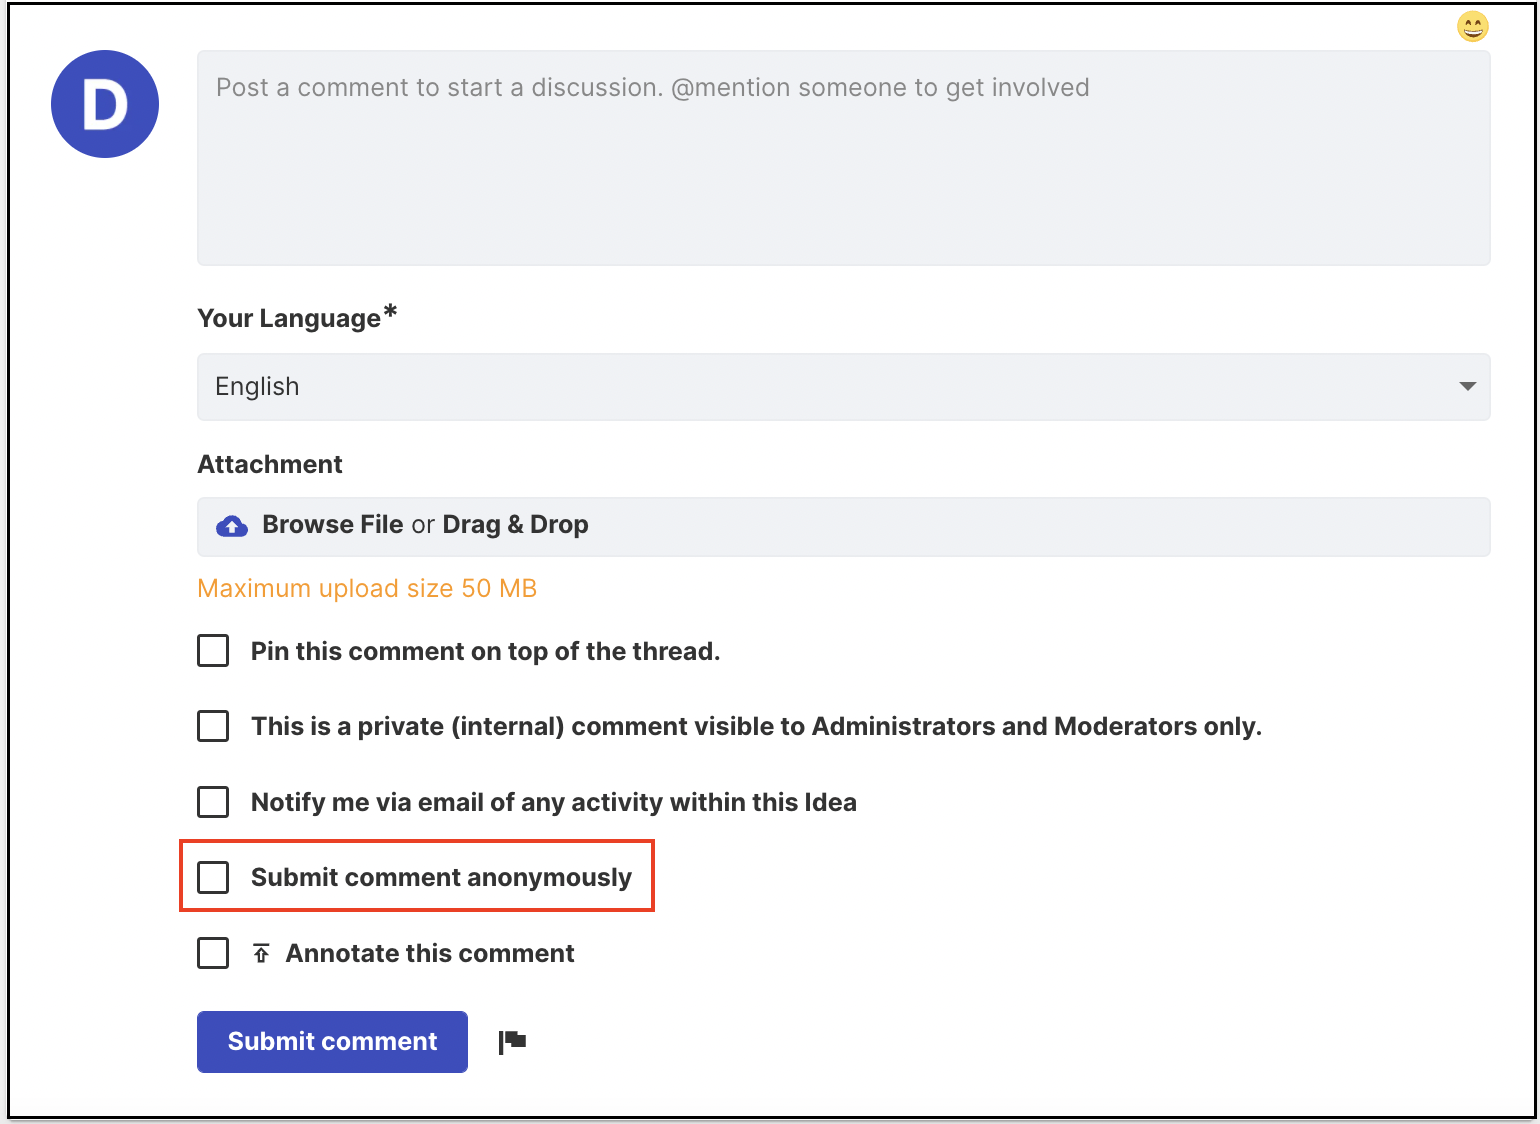This screenshot has width=1540, height=1124.
Task: Click the Drag & Drop text
Action: point(515,525)
